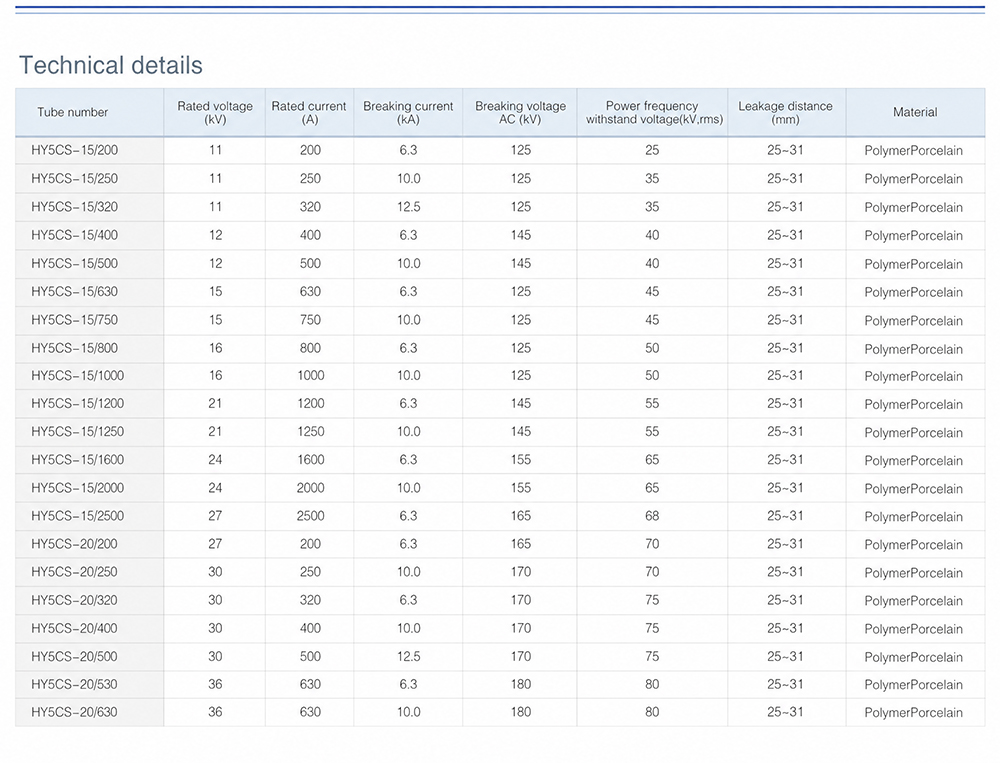Select tube number "HY5CS-15/200"
Viewport: 1000px width, 763px height.
(75, 151)
